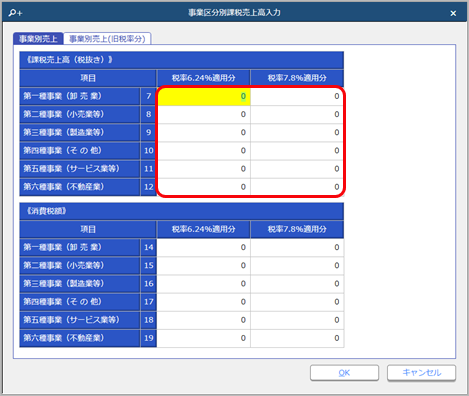Click 項目 header in 消費税額 table
The width and height of the screenshot is (469, 396).
pos(88,229)
